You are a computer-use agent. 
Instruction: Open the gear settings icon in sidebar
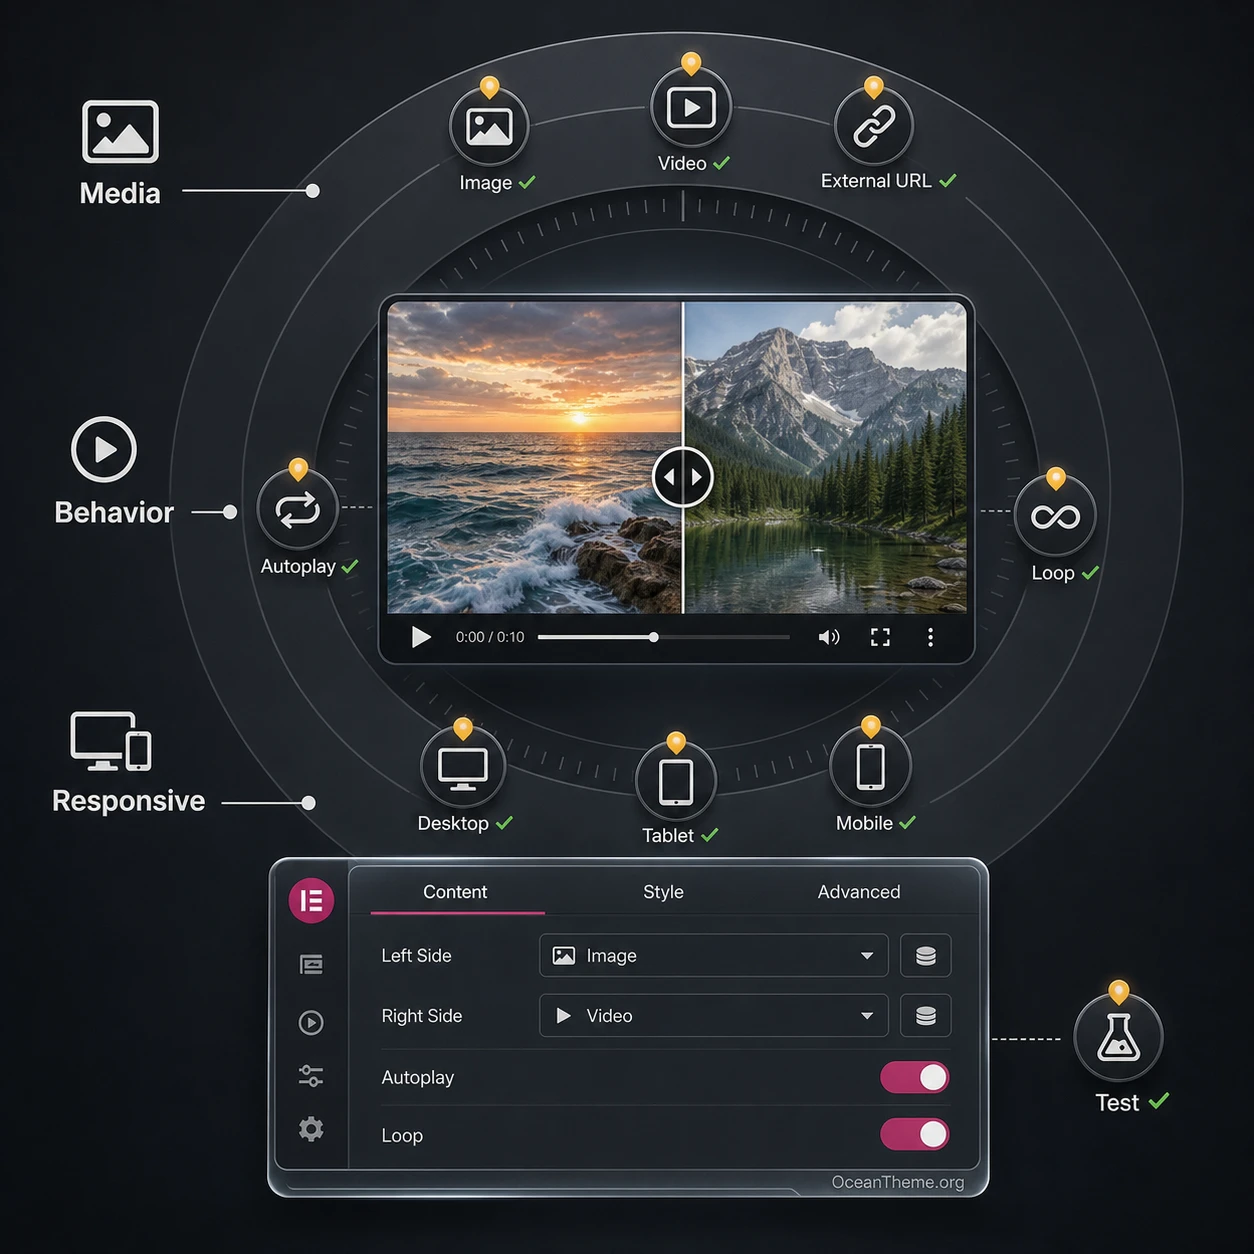[x=311, y=1129]
